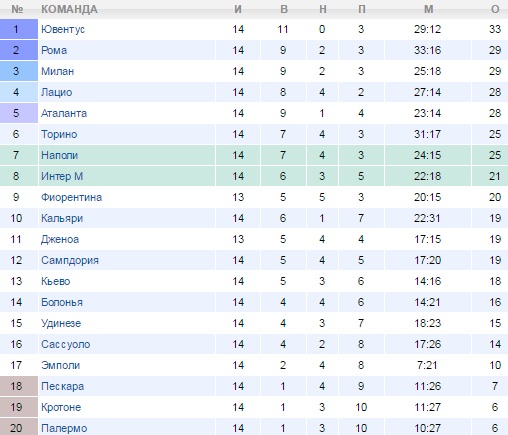Click the Торино team name
The height and width of the screenshot is (435, 508).
pyautogui.click(x=59, y=134)
